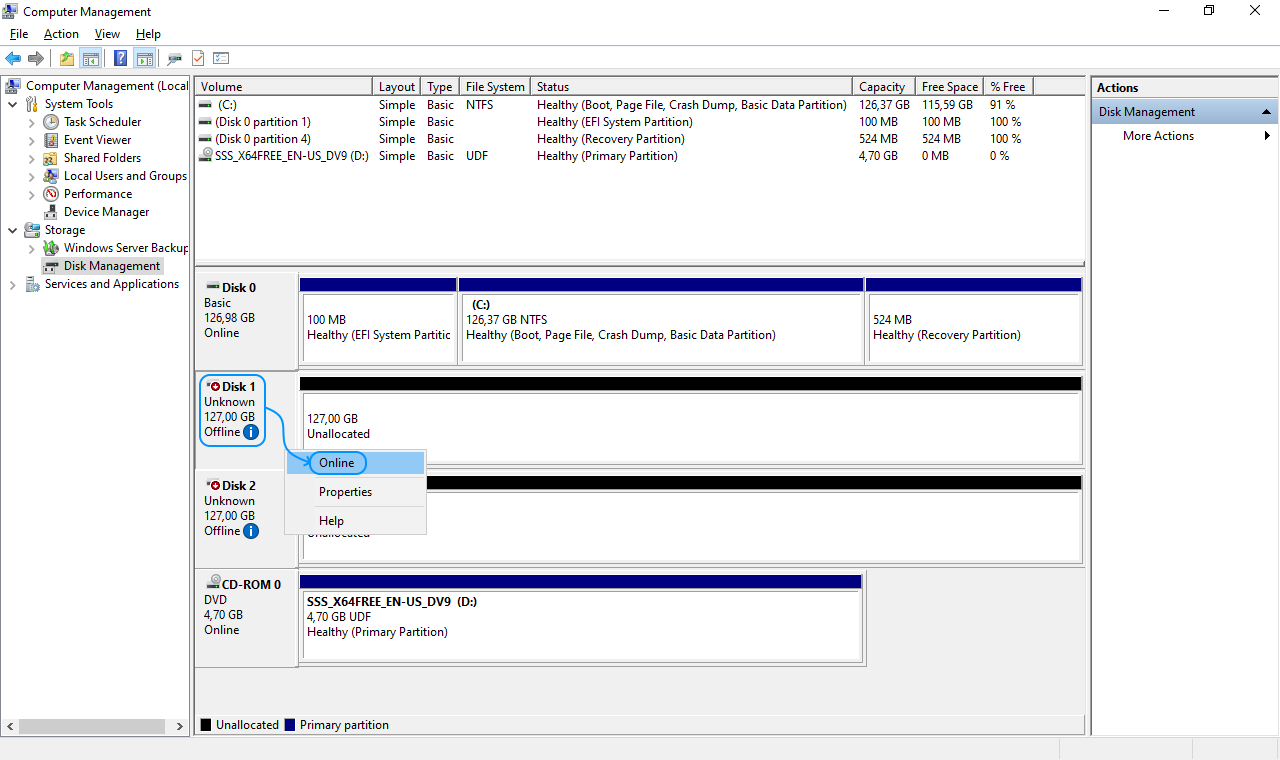
Task: Select the Event Viewer icon
Action: [51, 140]
